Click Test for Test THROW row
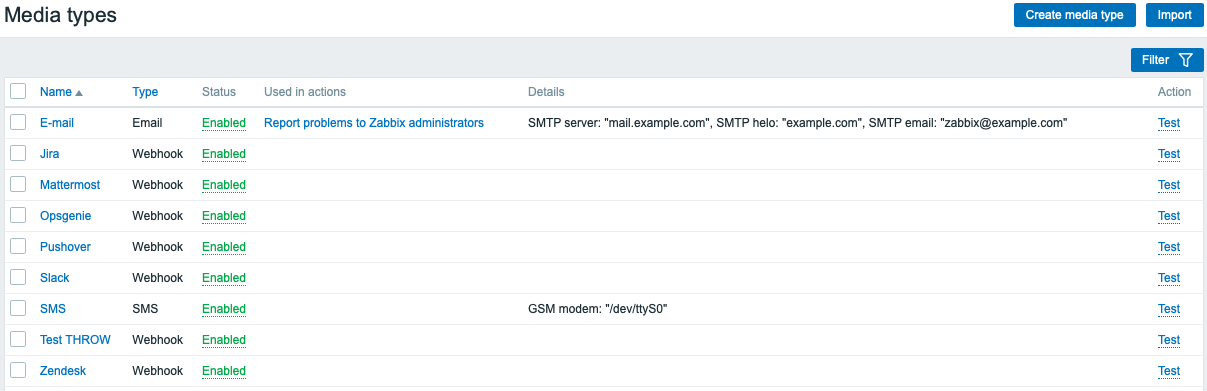Image resolution: width=1207 pixels, height=391 pixels. (1169, 340)
